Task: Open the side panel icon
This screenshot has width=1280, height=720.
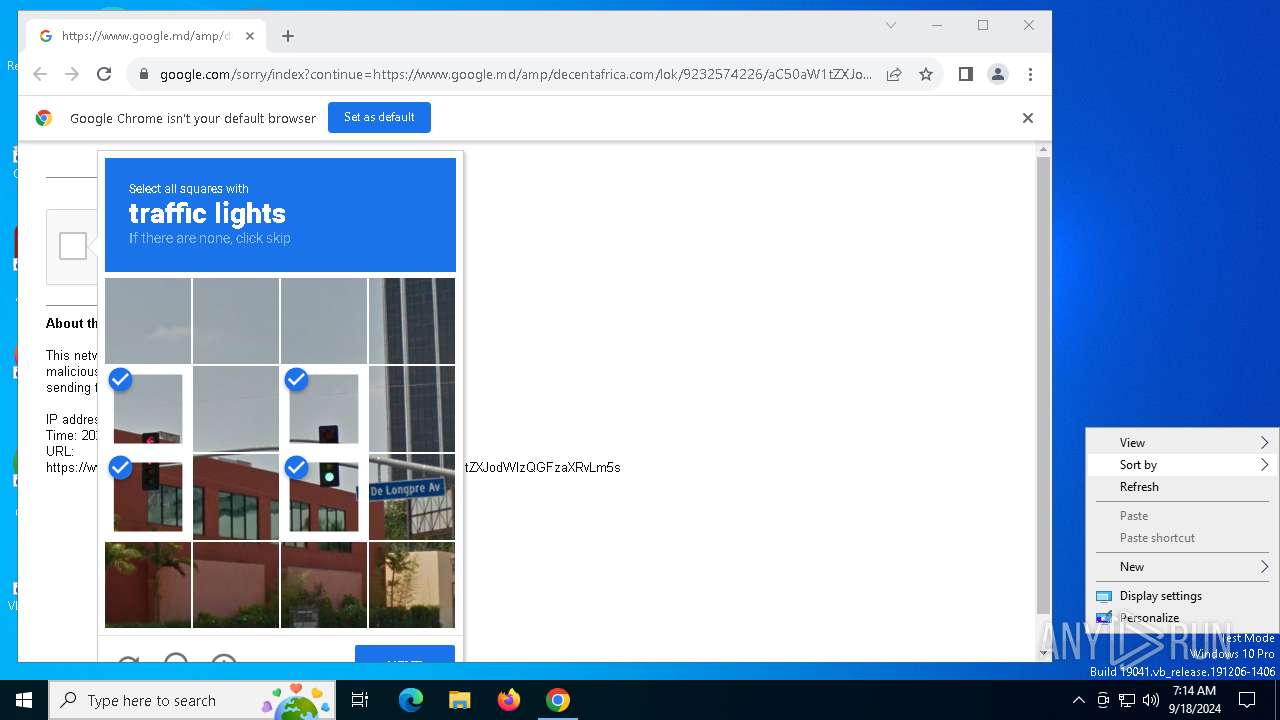Action: tap(965, 74)
